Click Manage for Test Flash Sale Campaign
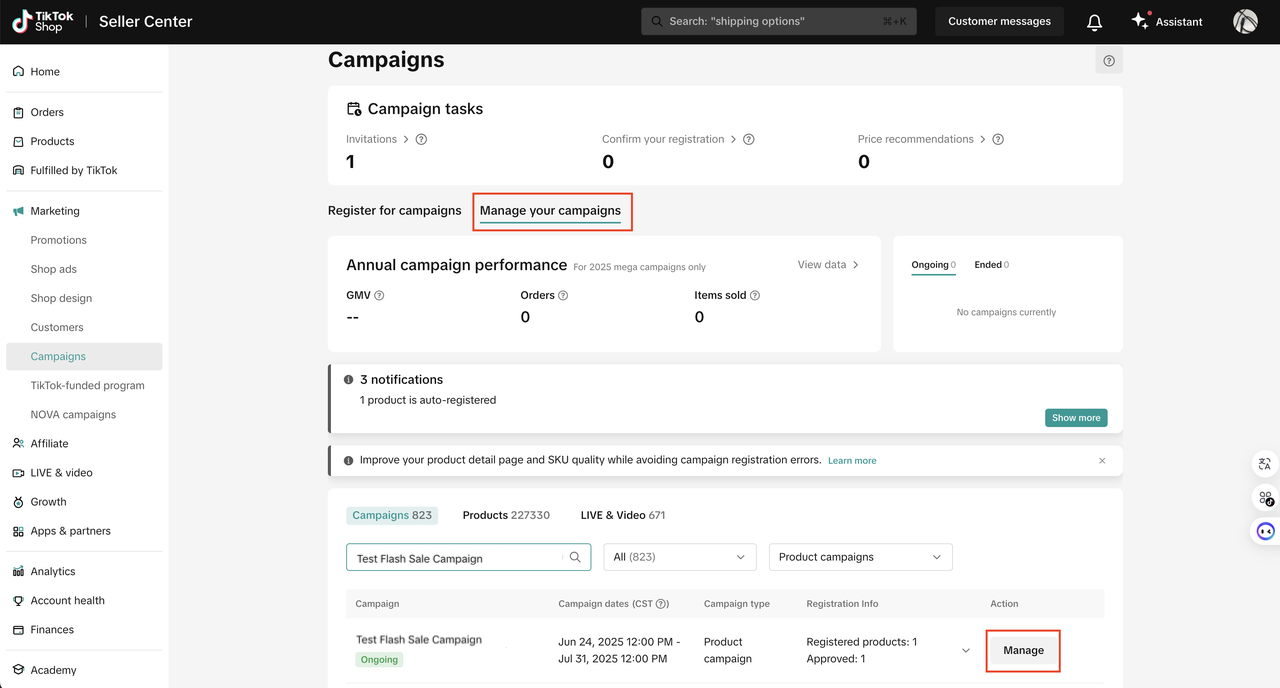Screen dimensions: 1280x688 1023,651
